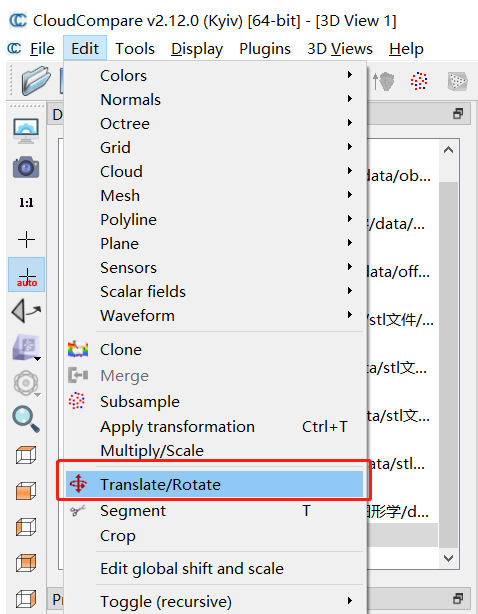Click the Clone rainbow icon

[x=78, y=349]
